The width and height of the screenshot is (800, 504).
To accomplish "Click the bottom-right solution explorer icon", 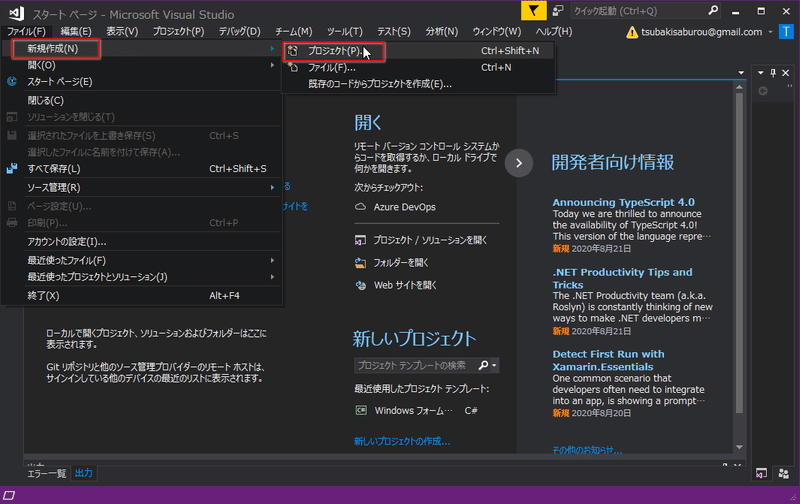I will (761, 473).
